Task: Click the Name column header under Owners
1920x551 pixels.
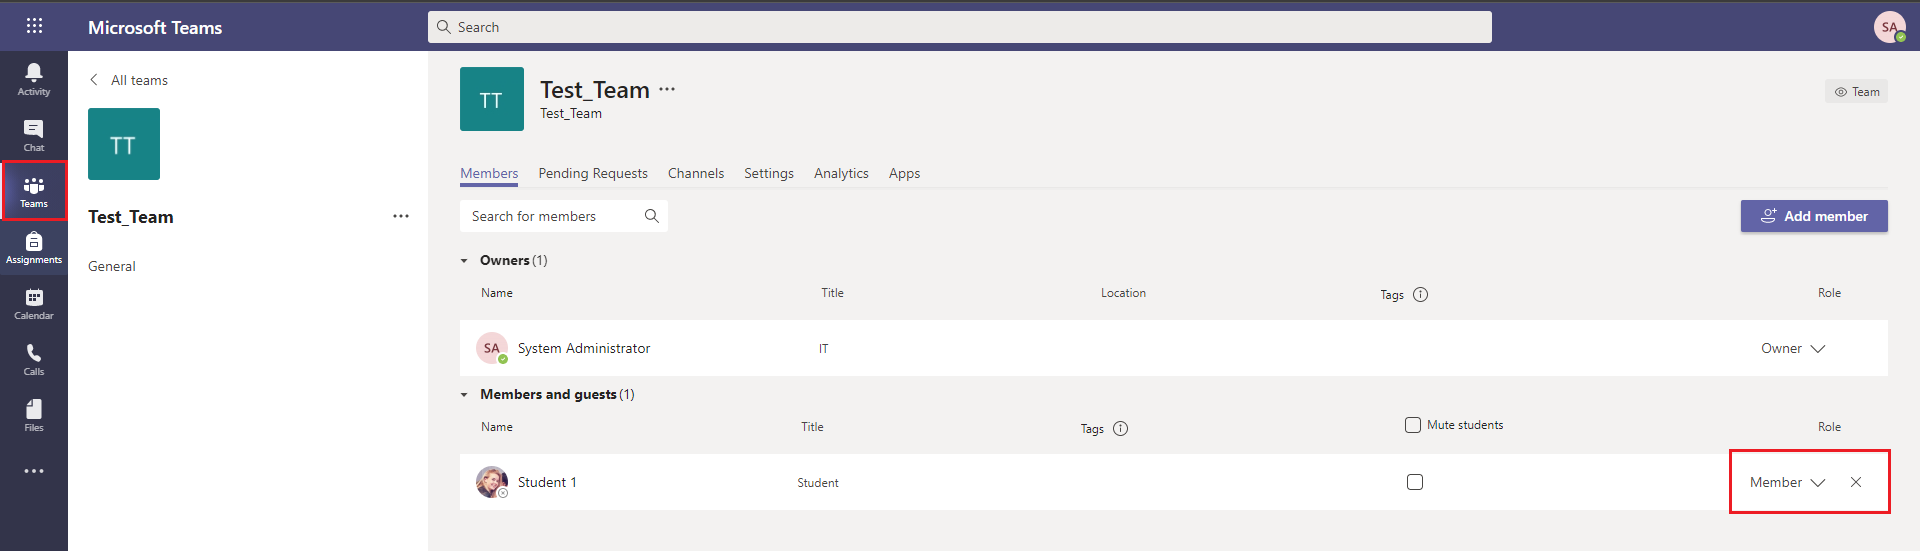Action: click(497, 293)
